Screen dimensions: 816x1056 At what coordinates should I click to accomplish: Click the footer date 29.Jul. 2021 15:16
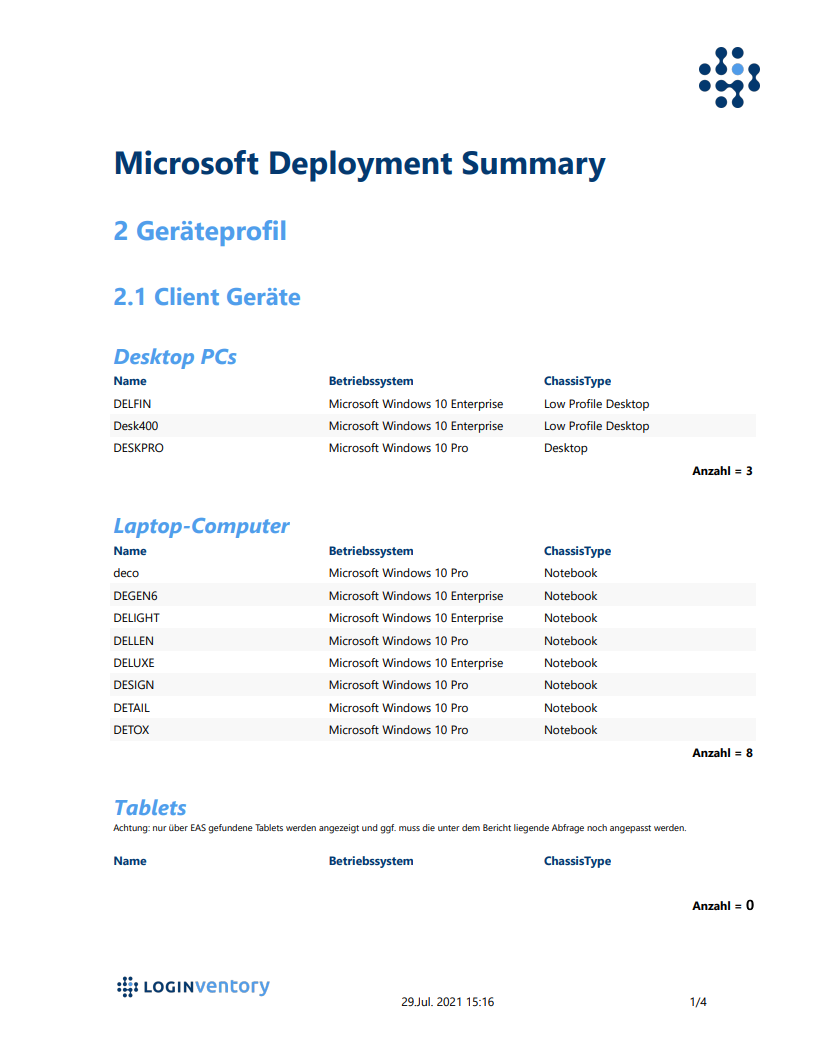[448, 1002]
